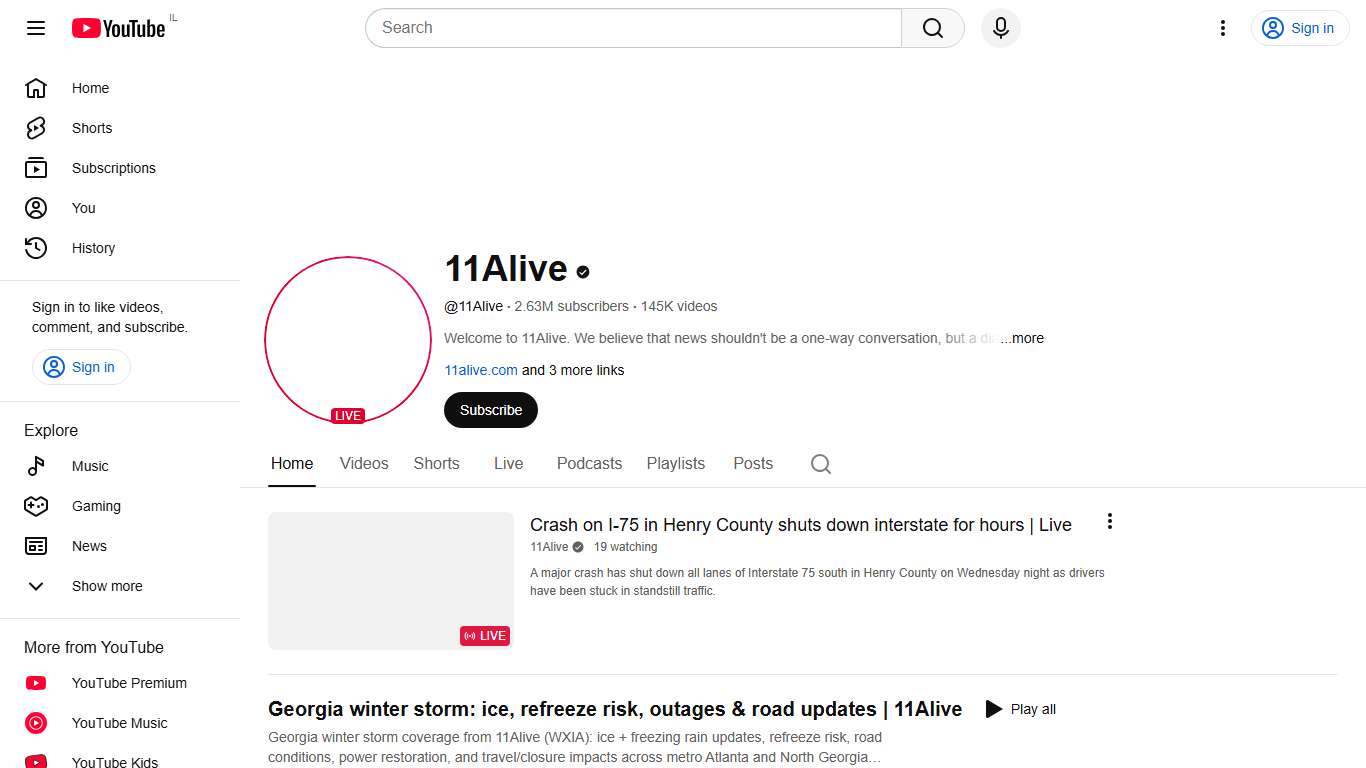Switch to the Videos tab
1366x768 pixels.
click(363, 463)
